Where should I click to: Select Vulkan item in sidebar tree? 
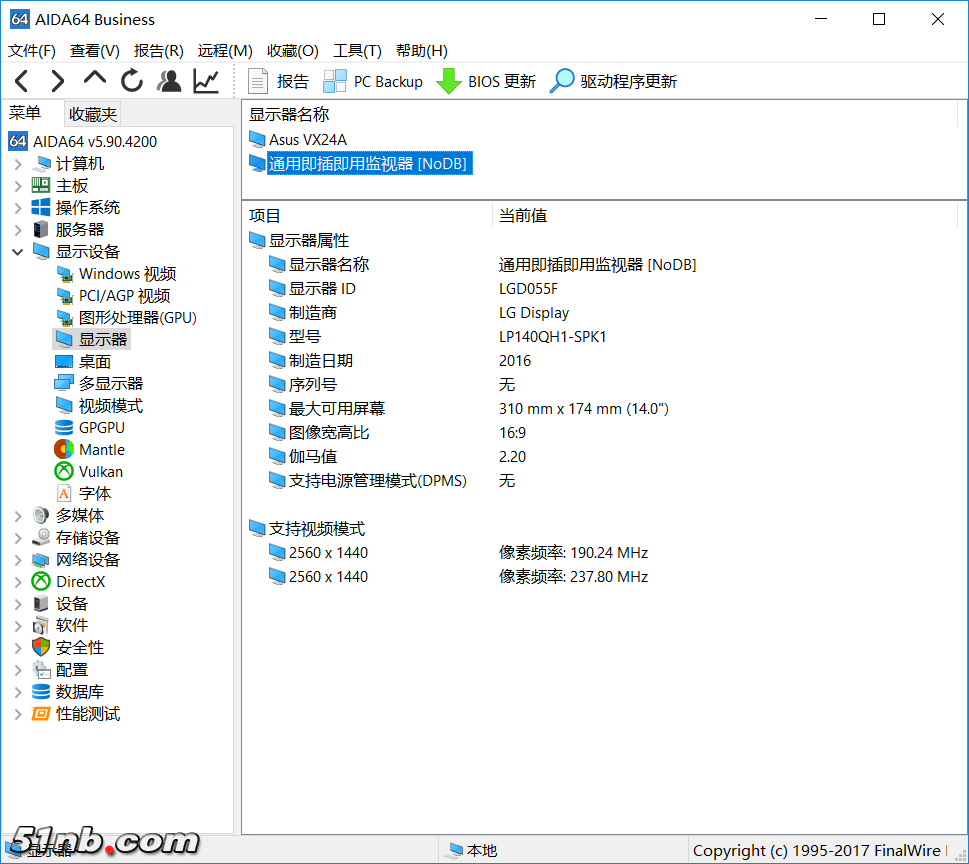(100, 472)
